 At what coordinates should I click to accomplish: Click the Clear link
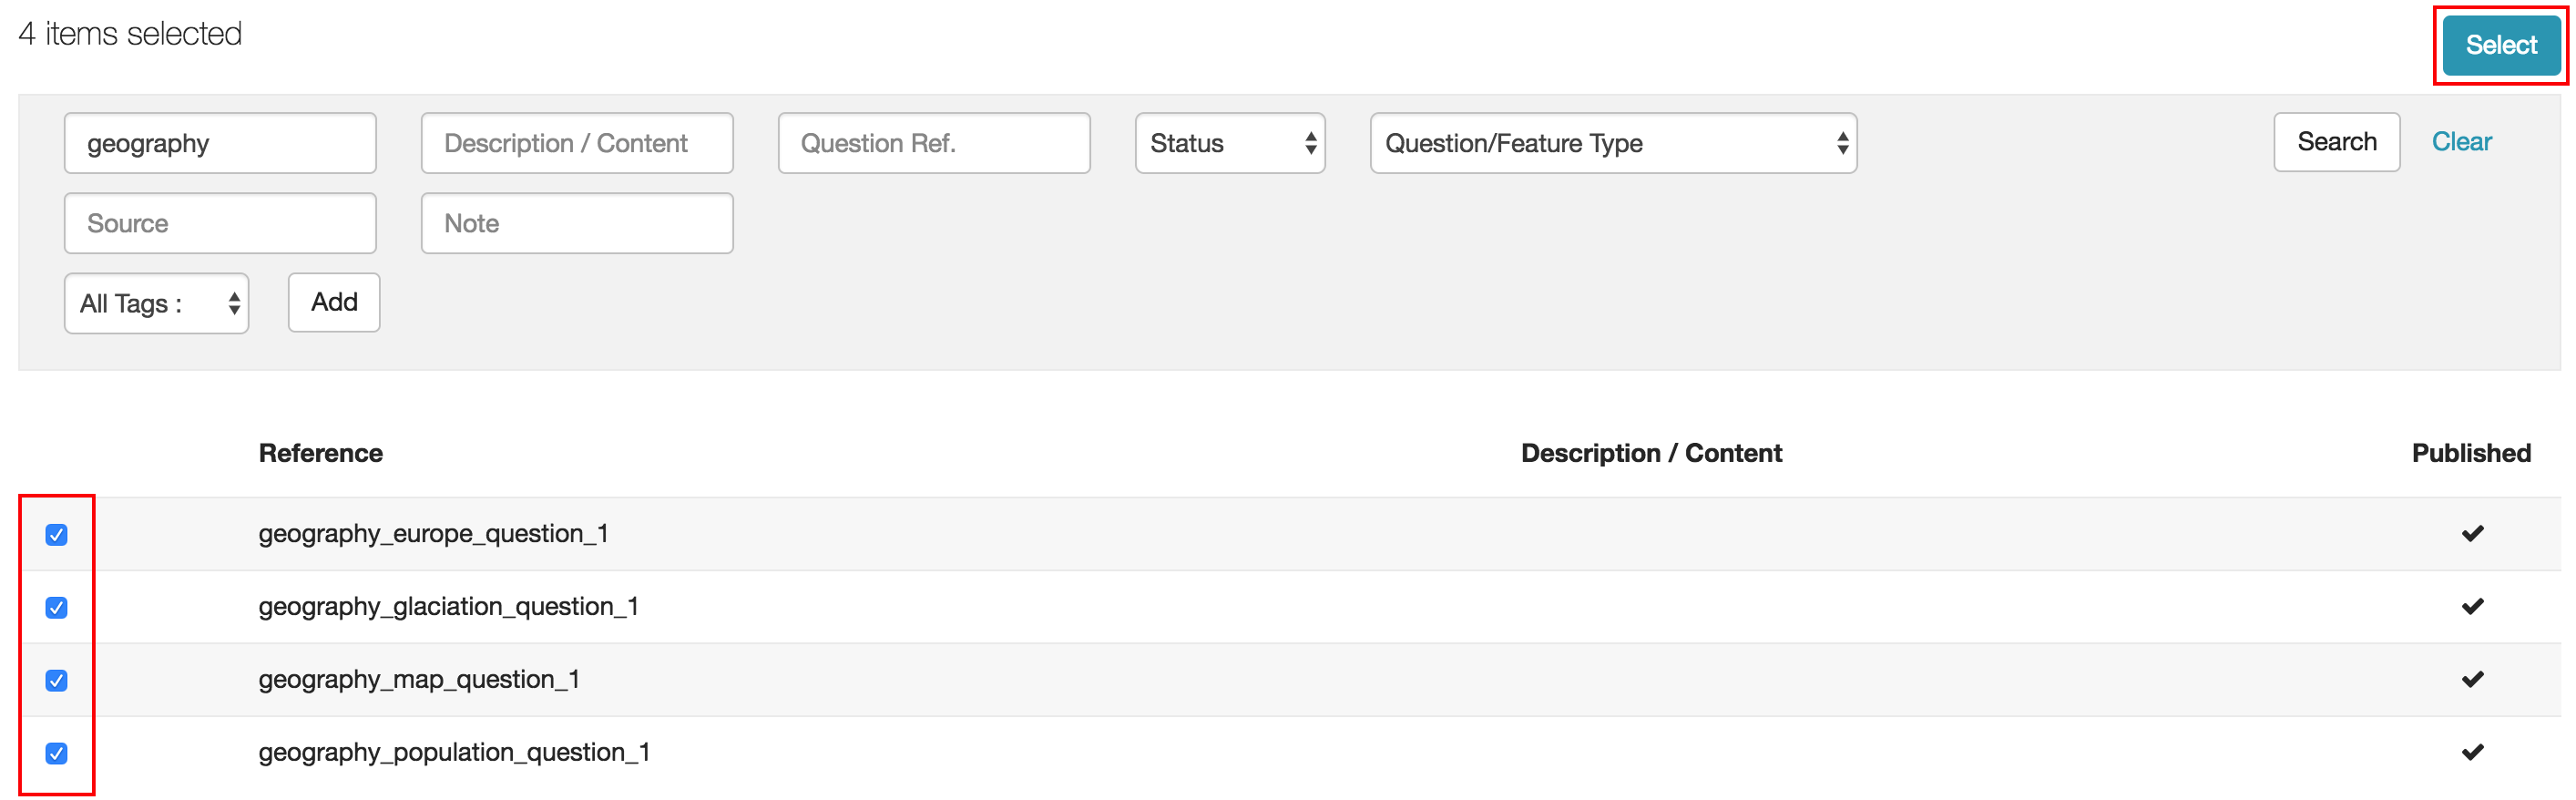[2461, 142]
